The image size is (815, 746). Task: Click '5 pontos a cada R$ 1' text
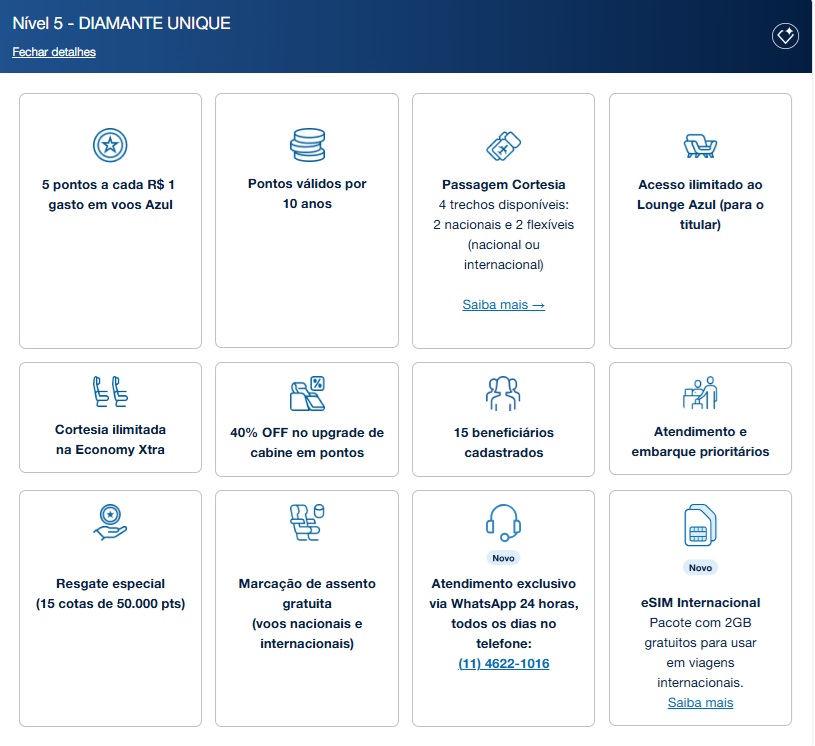108,185
